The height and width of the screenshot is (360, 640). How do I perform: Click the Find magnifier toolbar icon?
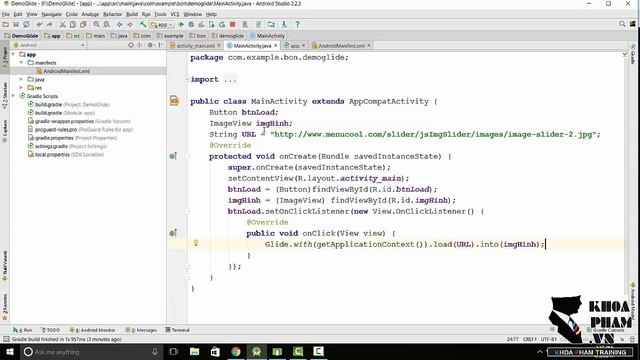click(96, 25)
